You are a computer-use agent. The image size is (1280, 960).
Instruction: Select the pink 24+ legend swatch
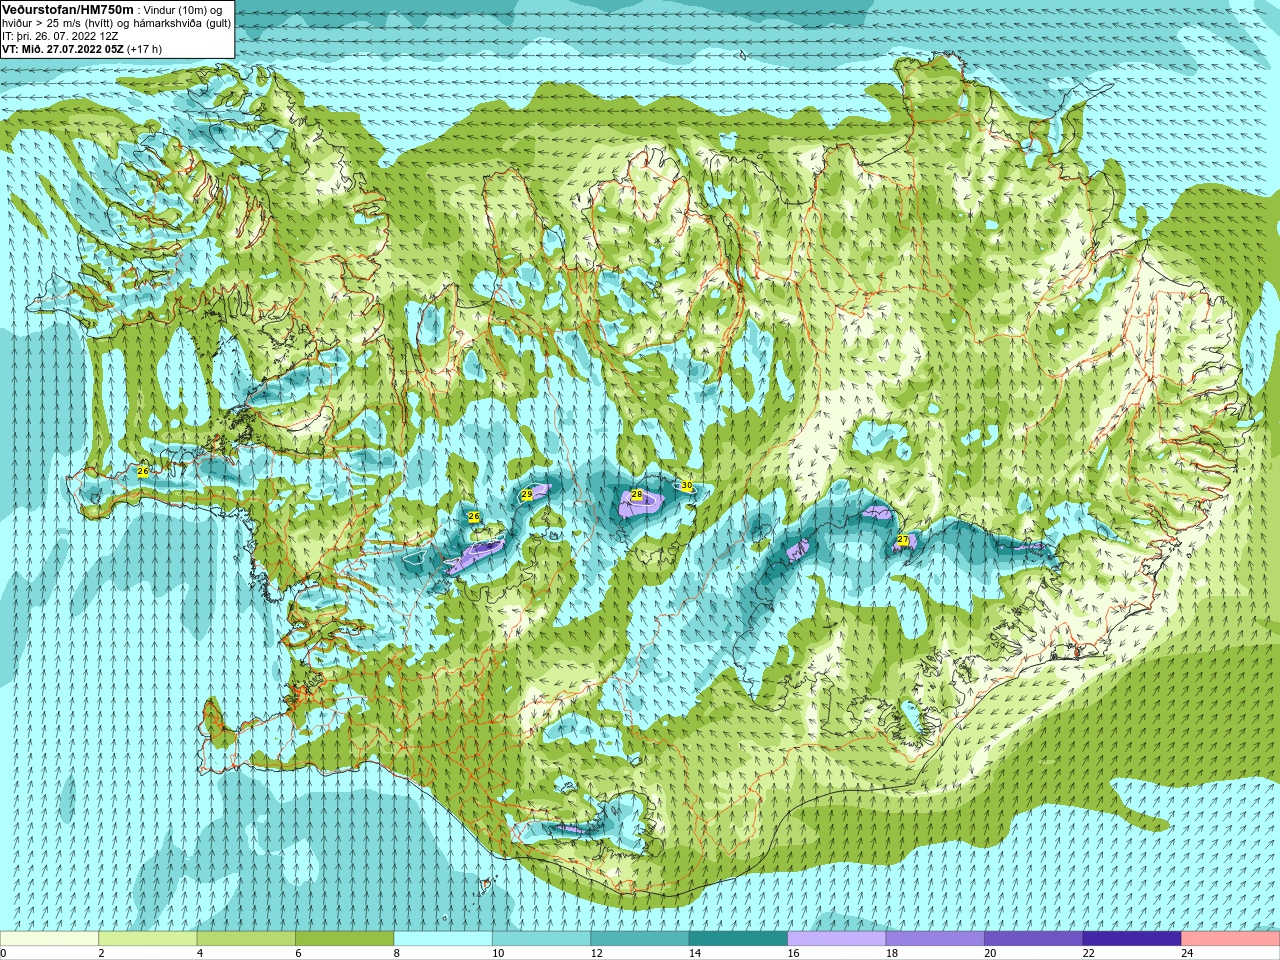pyautogui.click(x=1231, y=939)
